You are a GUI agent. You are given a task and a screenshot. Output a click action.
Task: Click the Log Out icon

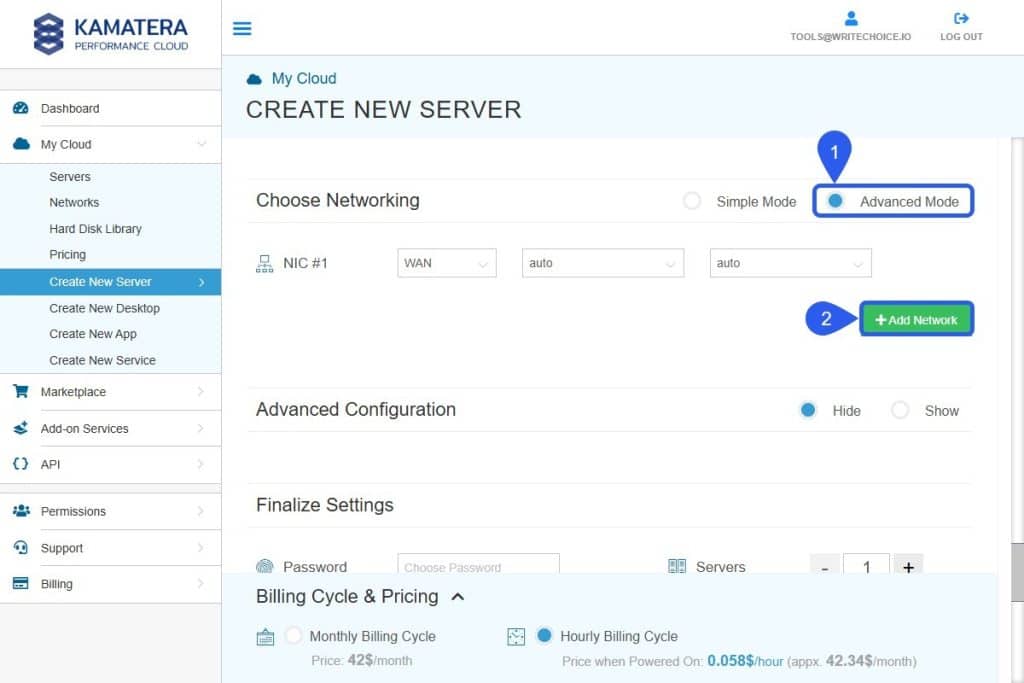pyautogui.click(x=961, y=18)
